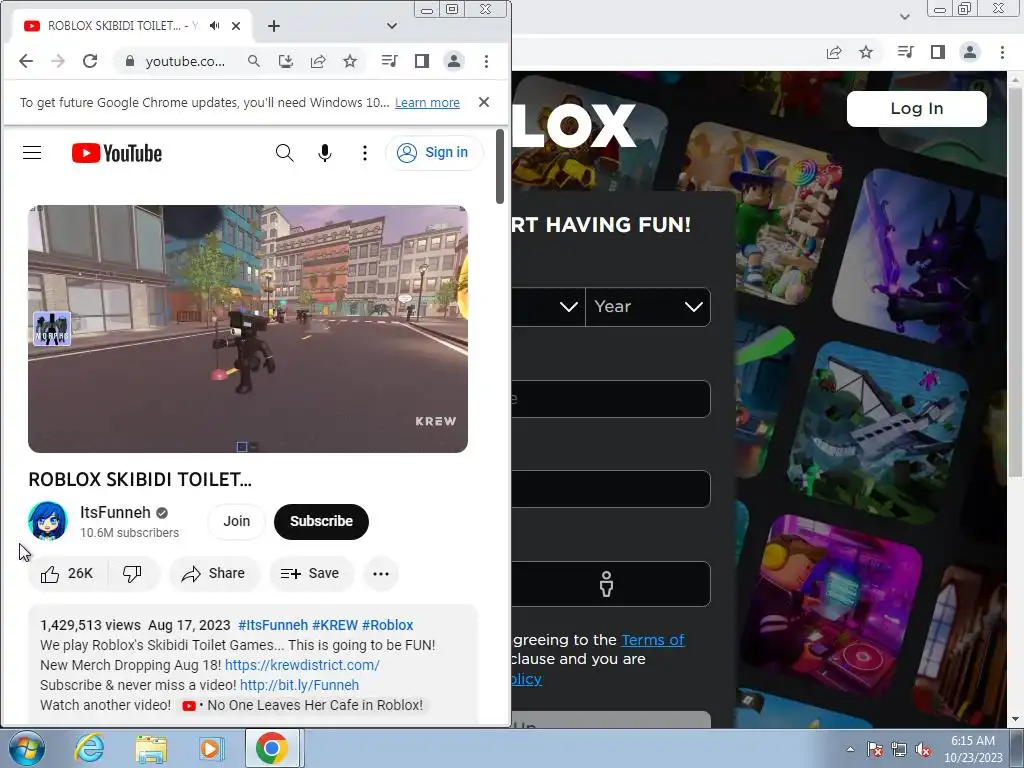
Task: Log In on Roblox page
Action: 916,108
